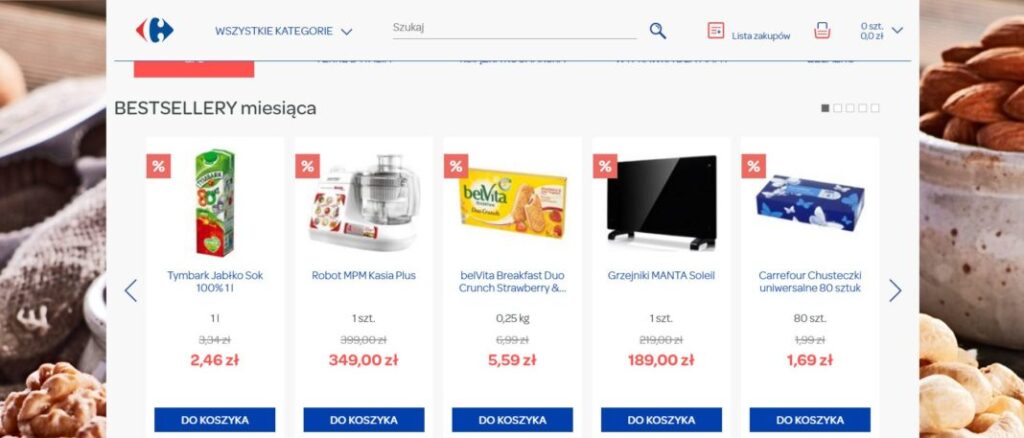Add Tymbark Jabłko Sok to basket
The height and width of the screenshot is (438, 1024).
215,420
